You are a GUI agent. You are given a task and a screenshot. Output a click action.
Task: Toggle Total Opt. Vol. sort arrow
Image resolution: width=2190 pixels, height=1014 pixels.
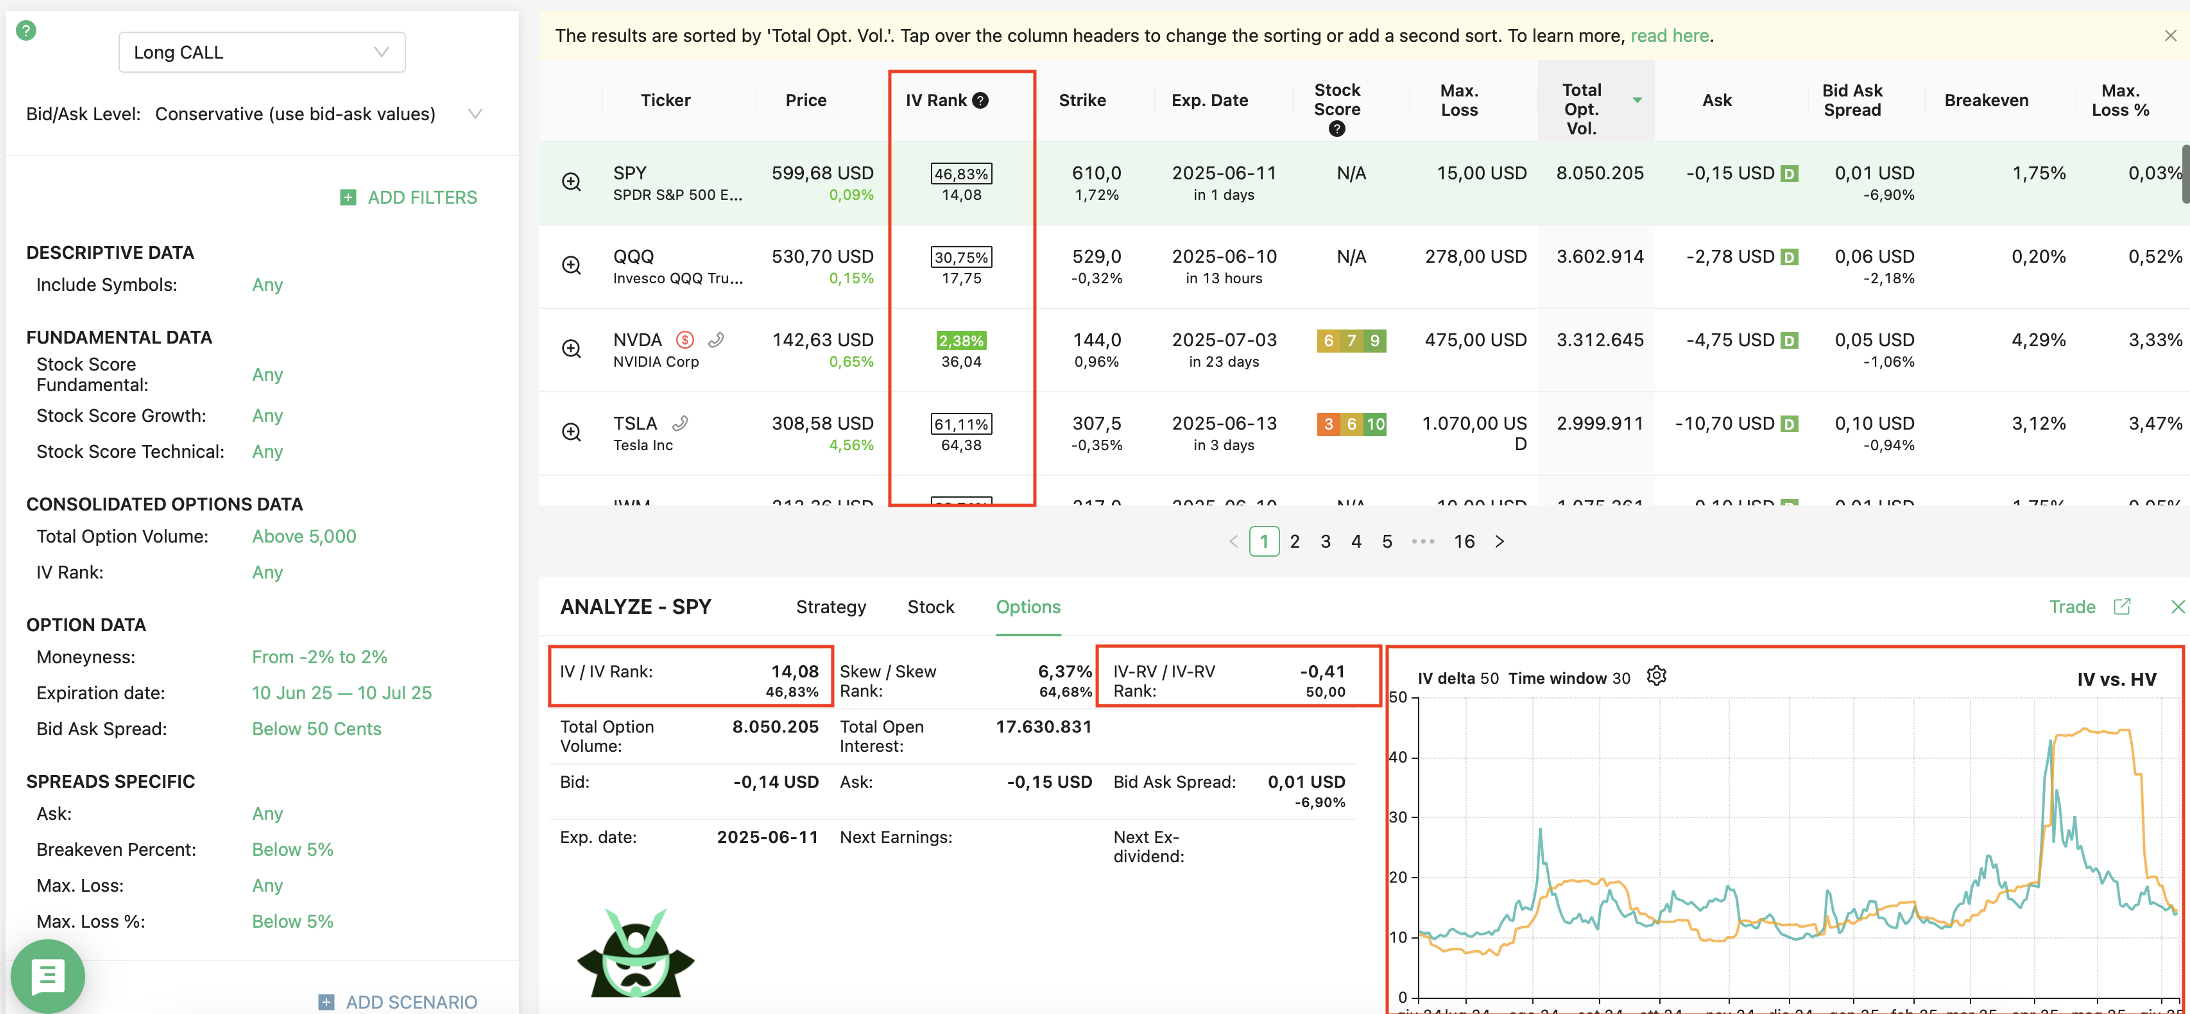click(x=1637, y=100)
